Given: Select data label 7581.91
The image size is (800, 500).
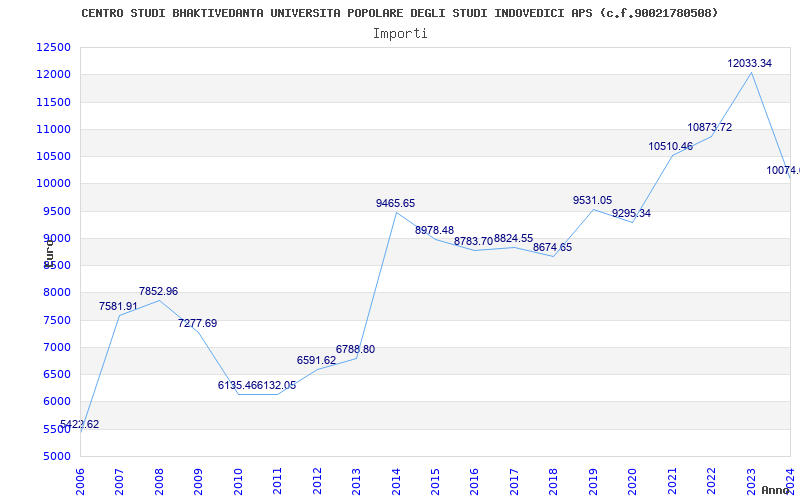Looking at the screenshot, I should [x=118, y=307].
